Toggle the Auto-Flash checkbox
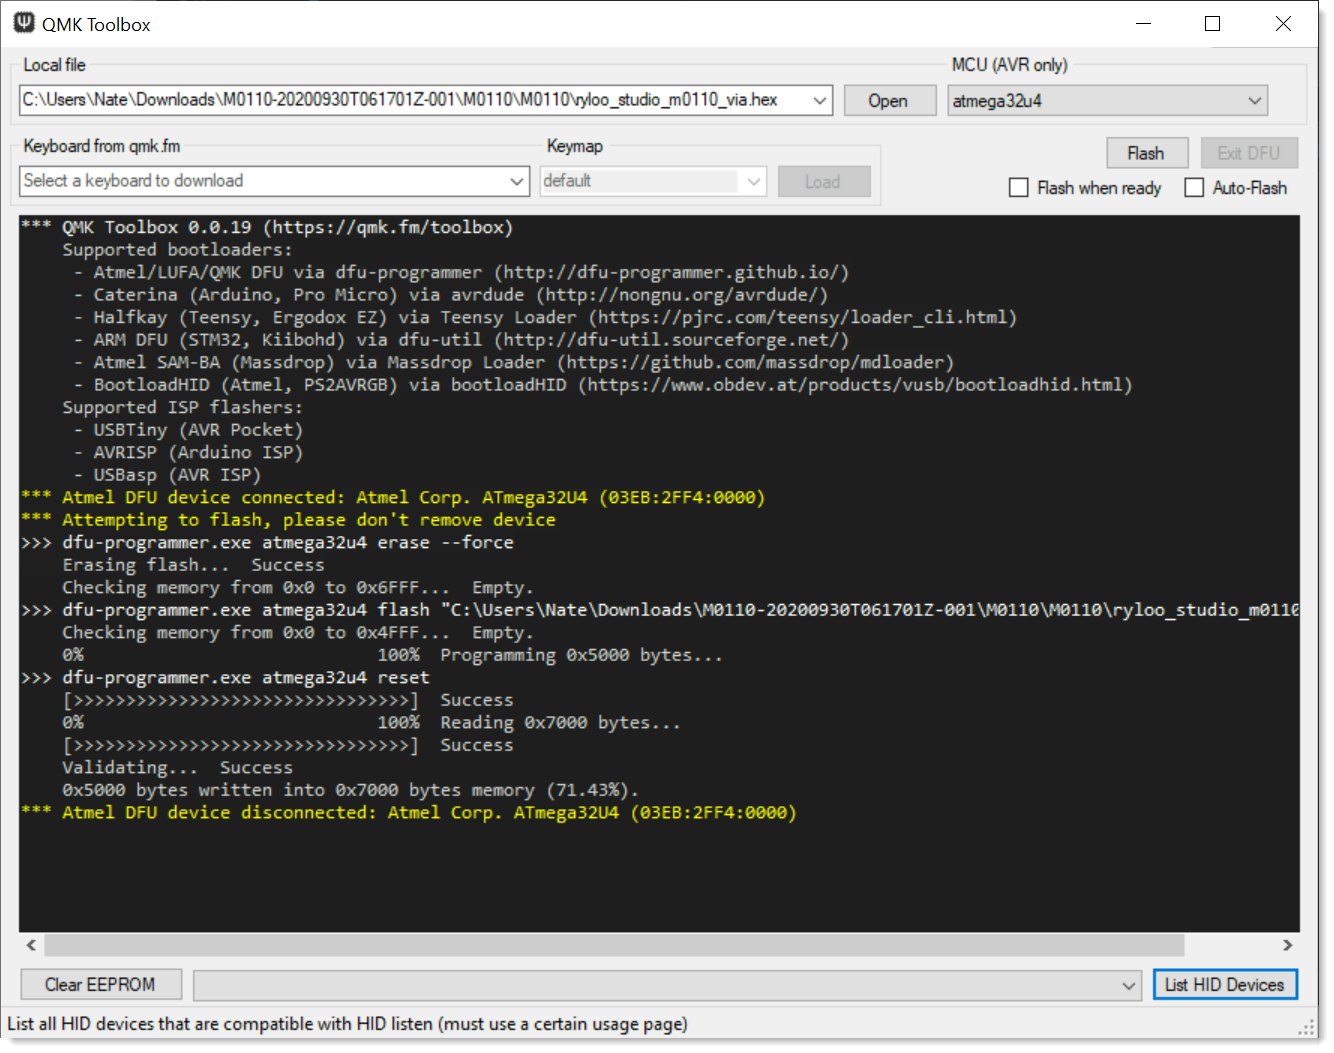 pos(1194,188)
